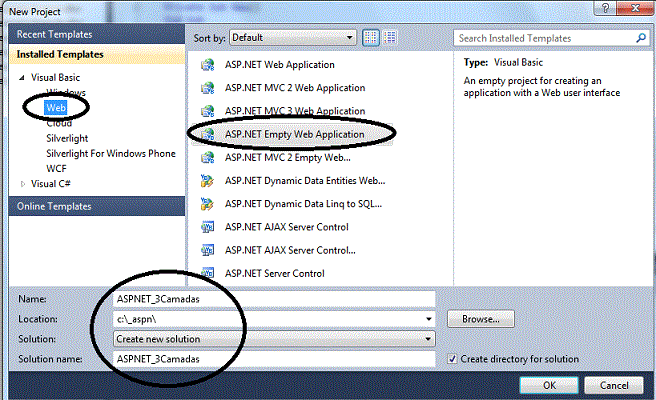The image size is (656, 400).
Task: Open the Sort by Default dropdown
Action: pyautogui.click(x=292, y=38)
